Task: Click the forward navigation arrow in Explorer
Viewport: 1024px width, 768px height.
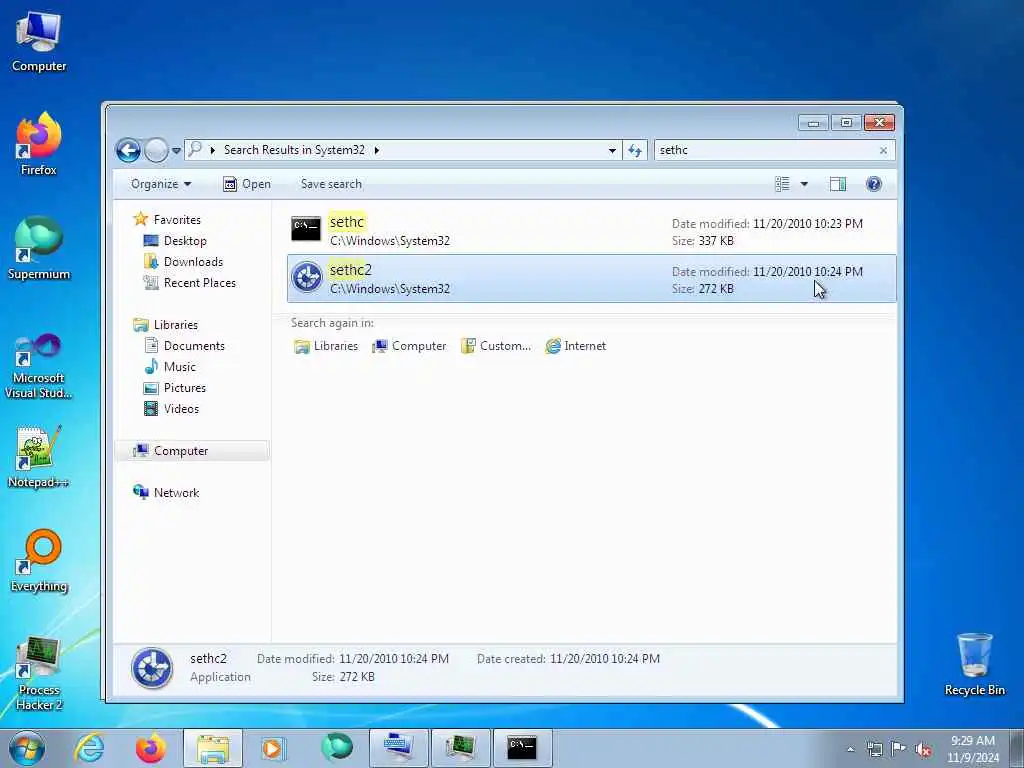Action: [156, 150]
